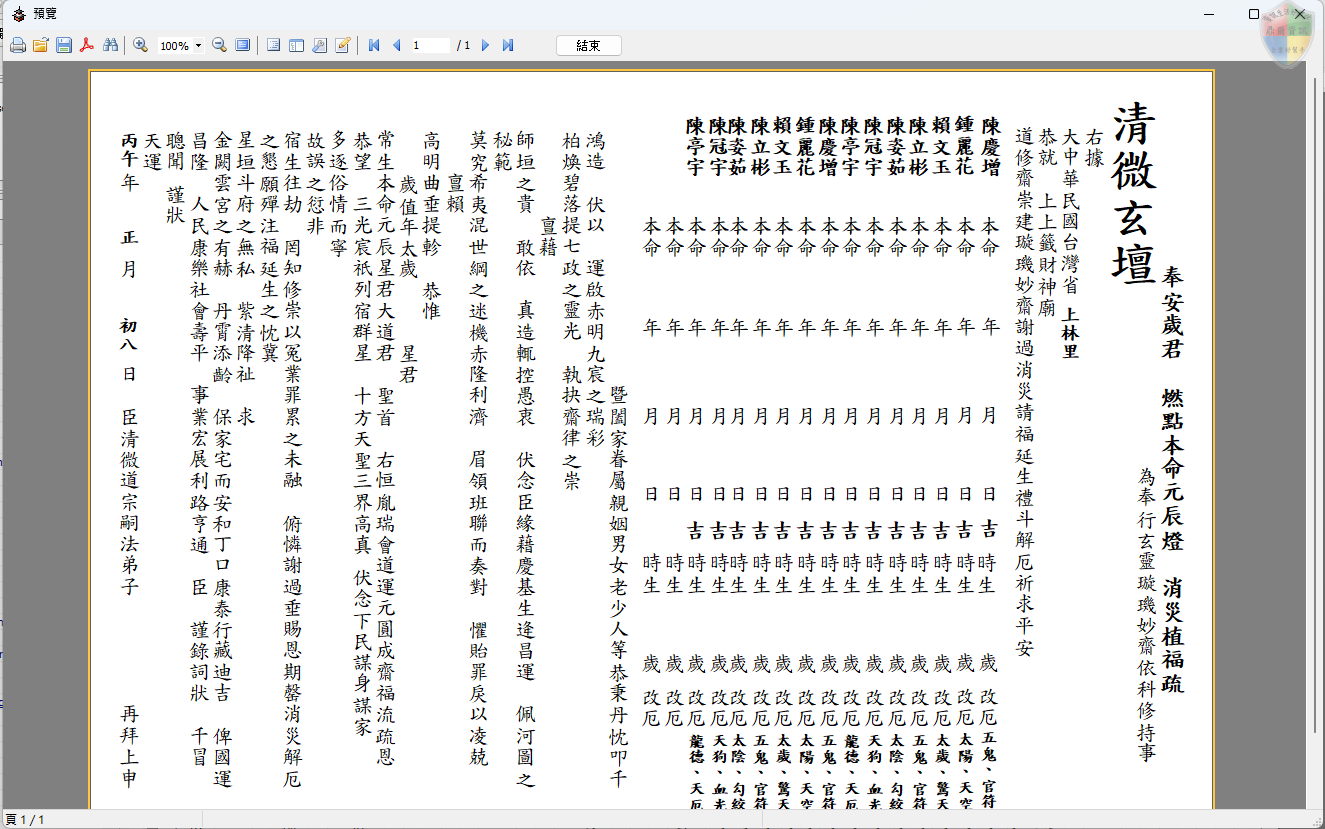Click the Print icon in toolbar
Viewport: 1325px width, 829px height.
pos(18,46)
